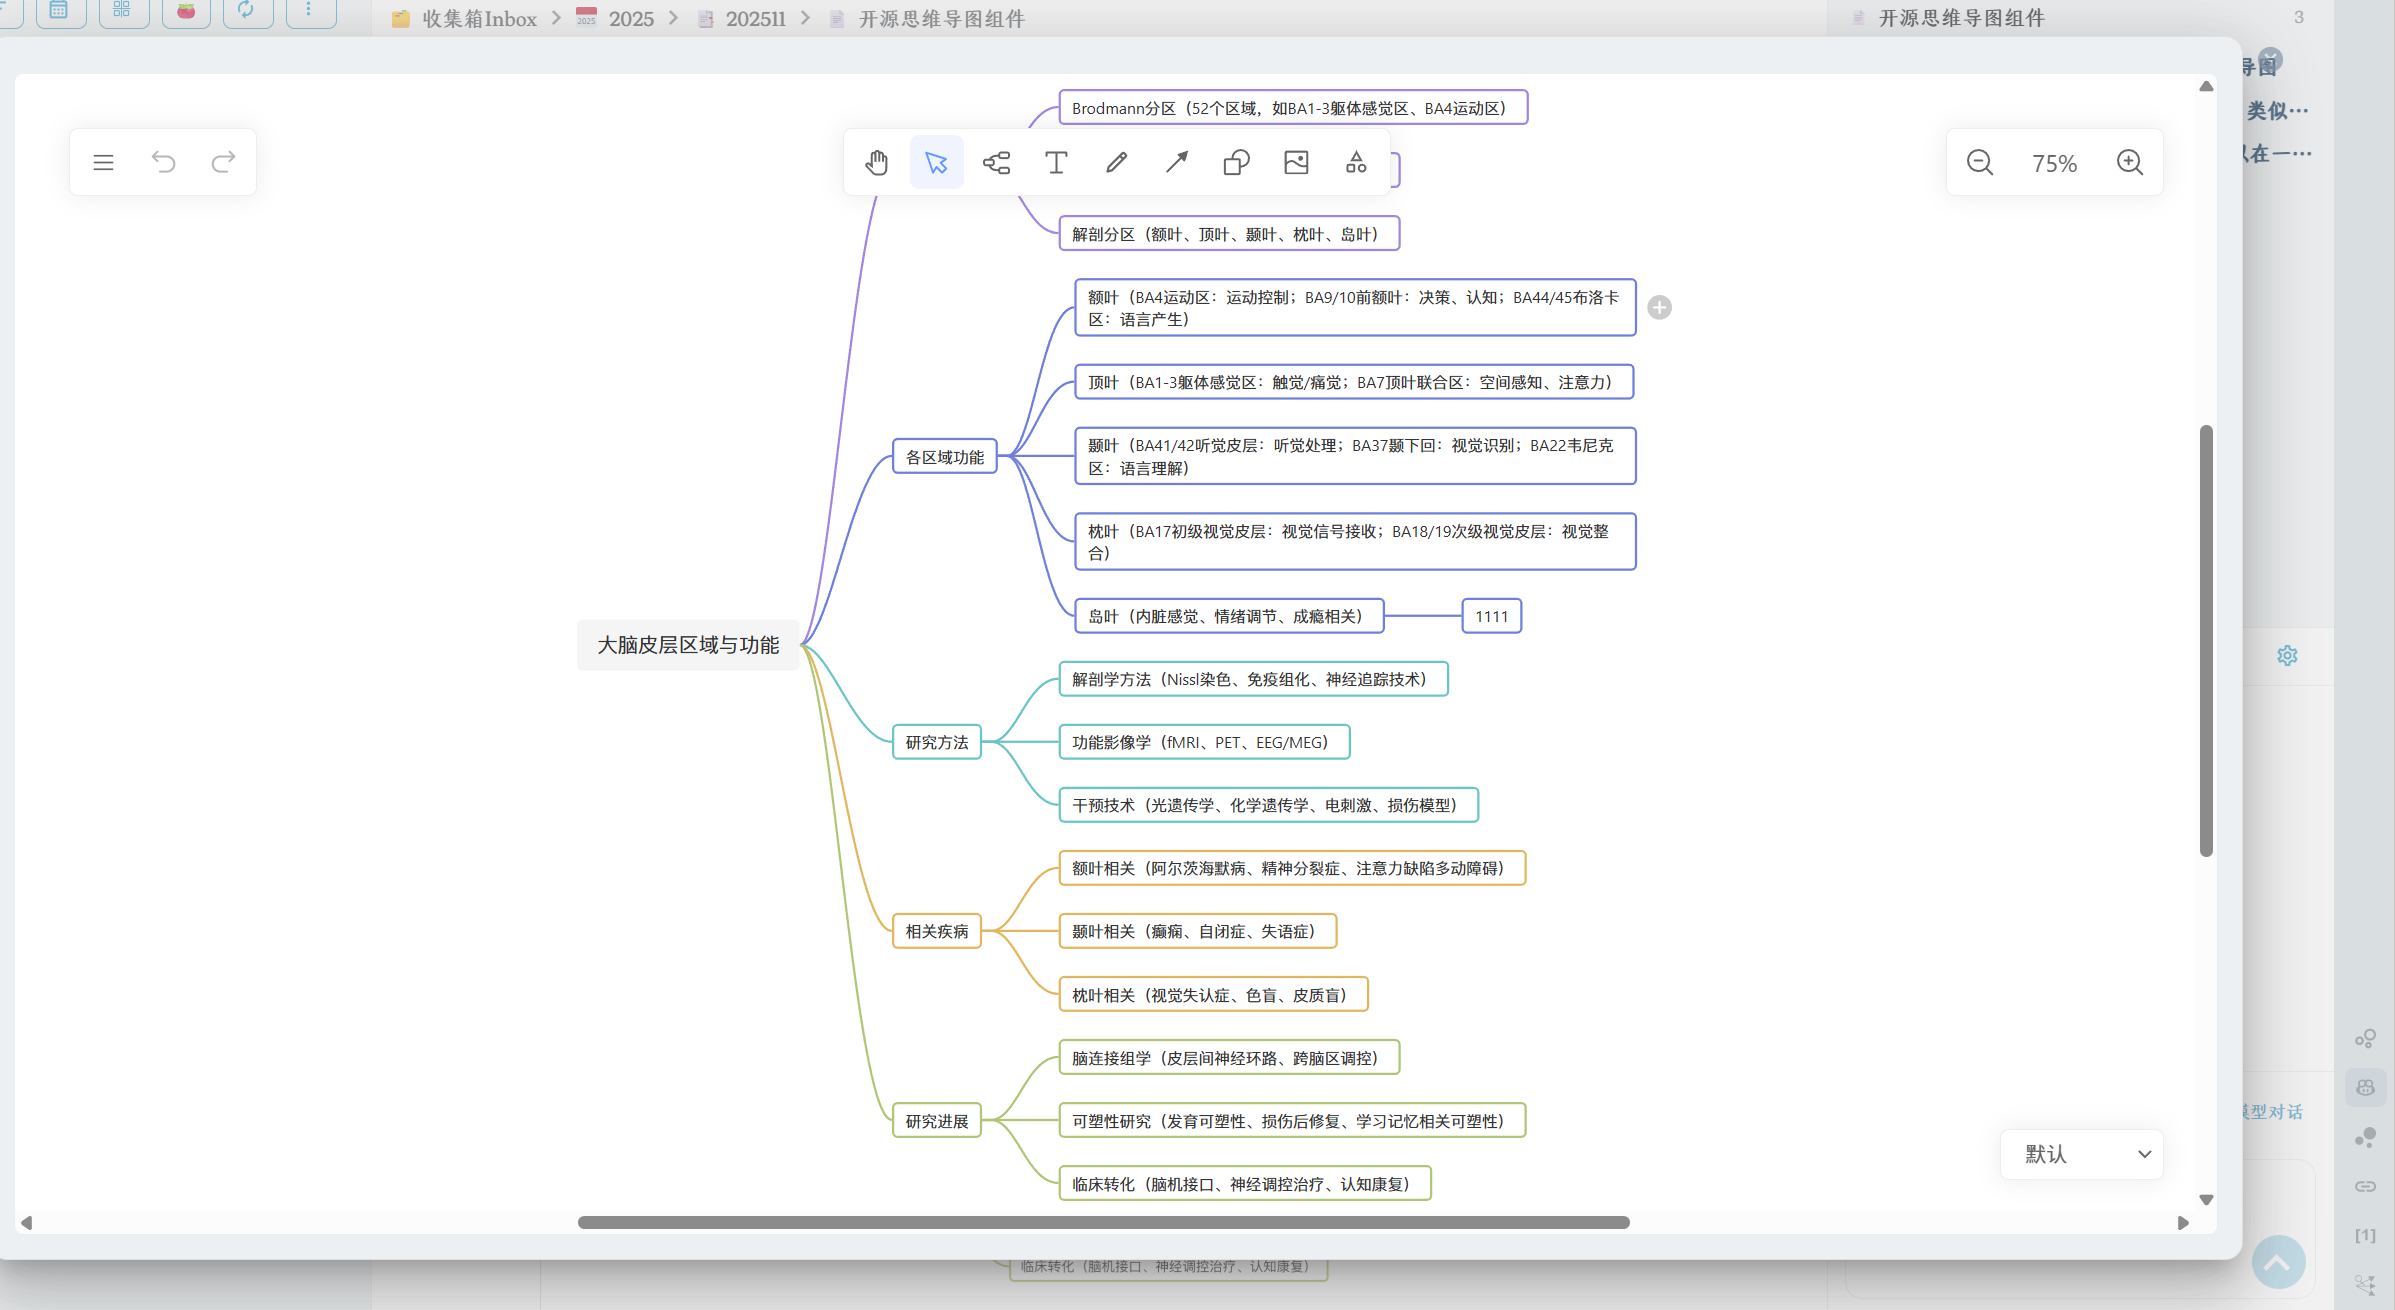Select the insert Image tool
This screenshot has height=1310, width=2395.
click(x=1296, y=162)
